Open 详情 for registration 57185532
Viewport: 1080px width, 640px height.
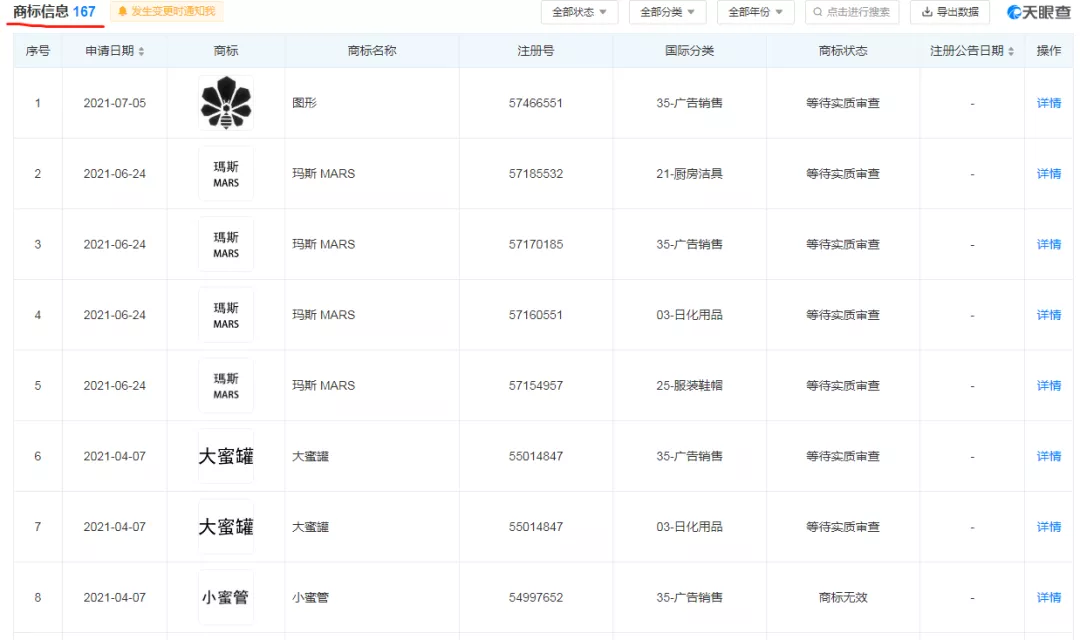click(1048, 174)
